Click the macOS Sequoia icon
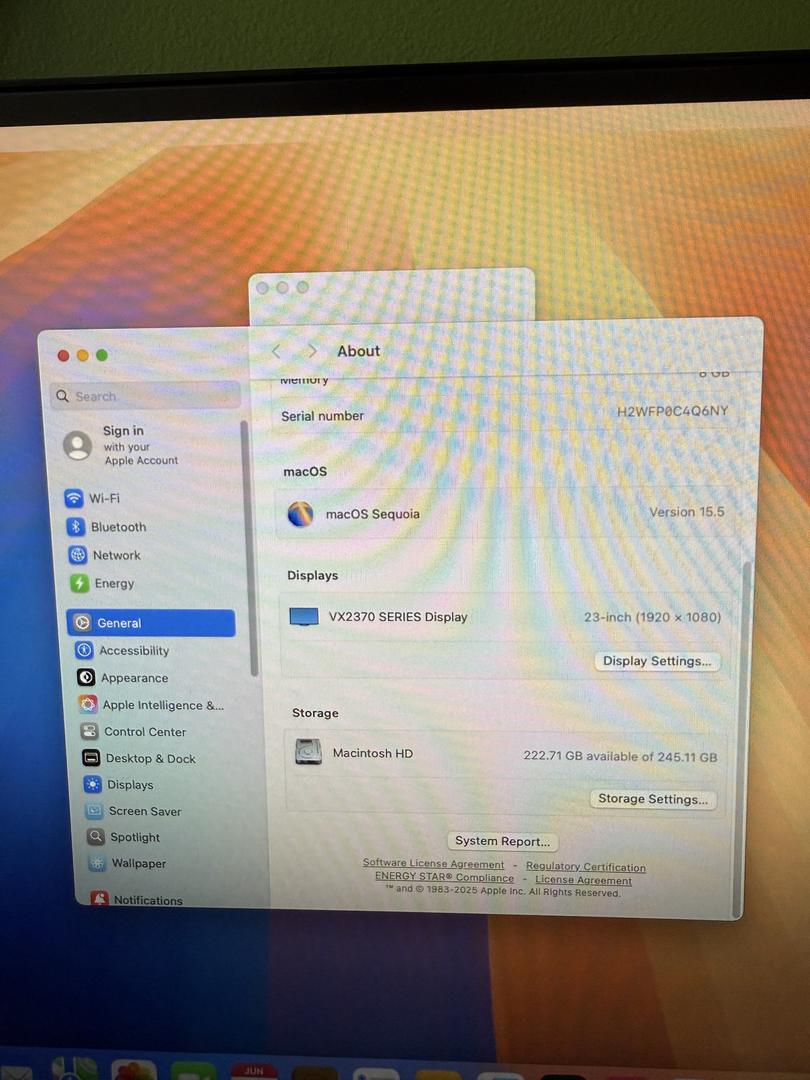The height and width of the screenshot is (1080, 810). [300, 514]
